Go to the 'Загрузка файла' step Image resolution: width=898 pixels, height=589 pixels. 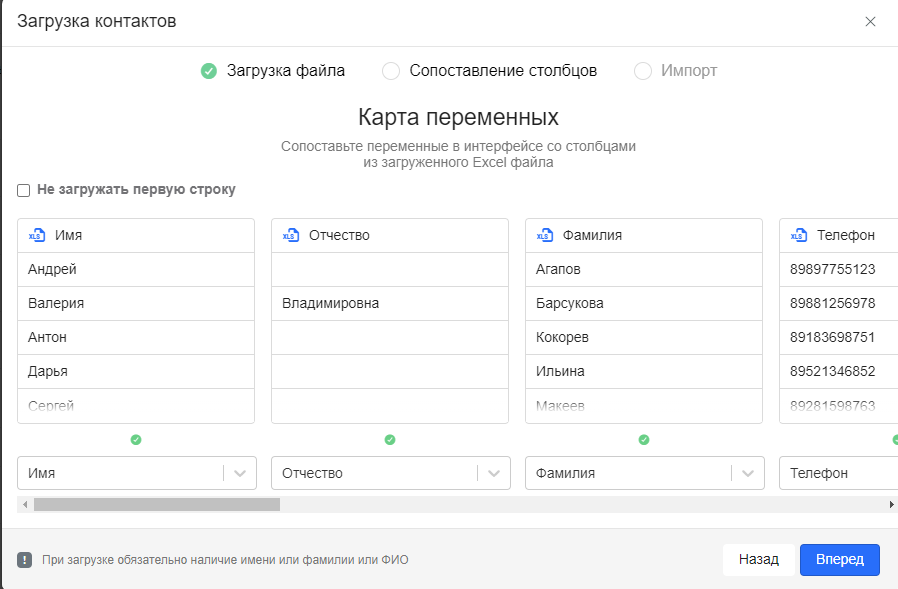click(209, 71)
